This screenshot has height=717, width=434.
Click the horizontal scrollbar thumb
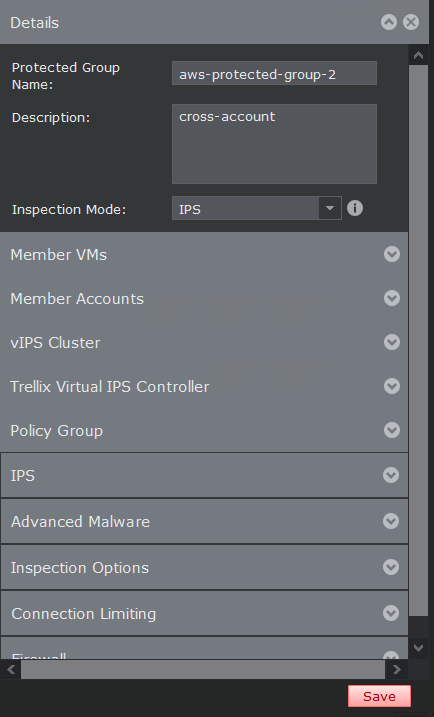coord(203,669)
